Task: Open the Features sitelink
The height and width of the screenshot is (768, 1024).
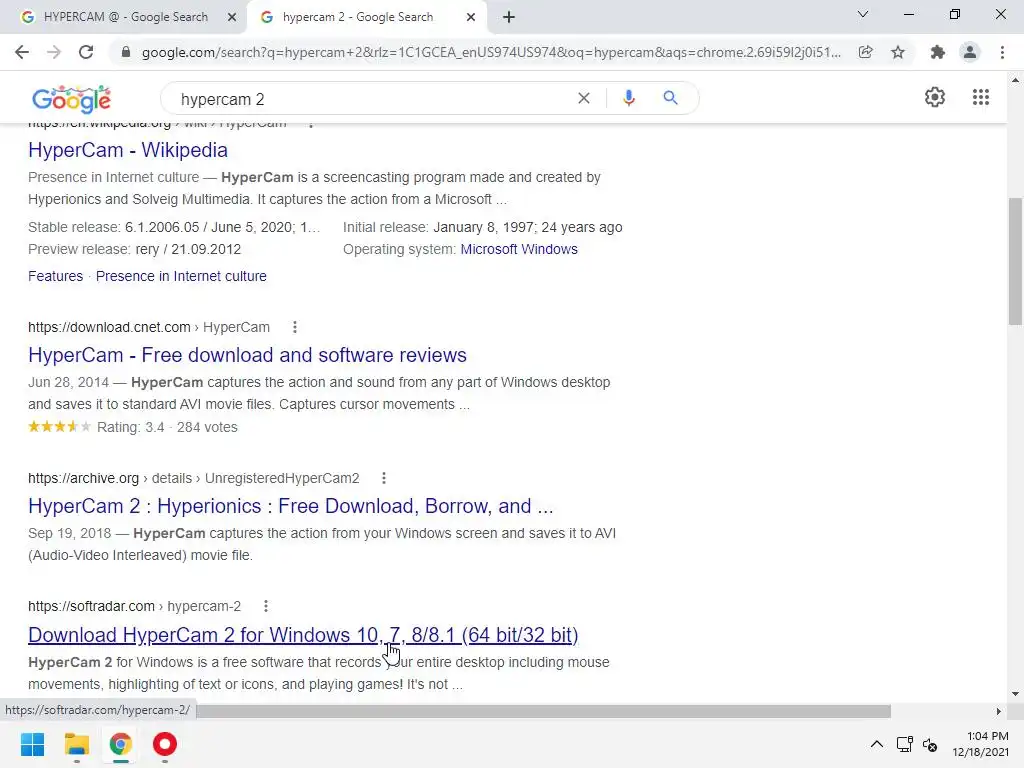Action: click(x=56, y=276)
